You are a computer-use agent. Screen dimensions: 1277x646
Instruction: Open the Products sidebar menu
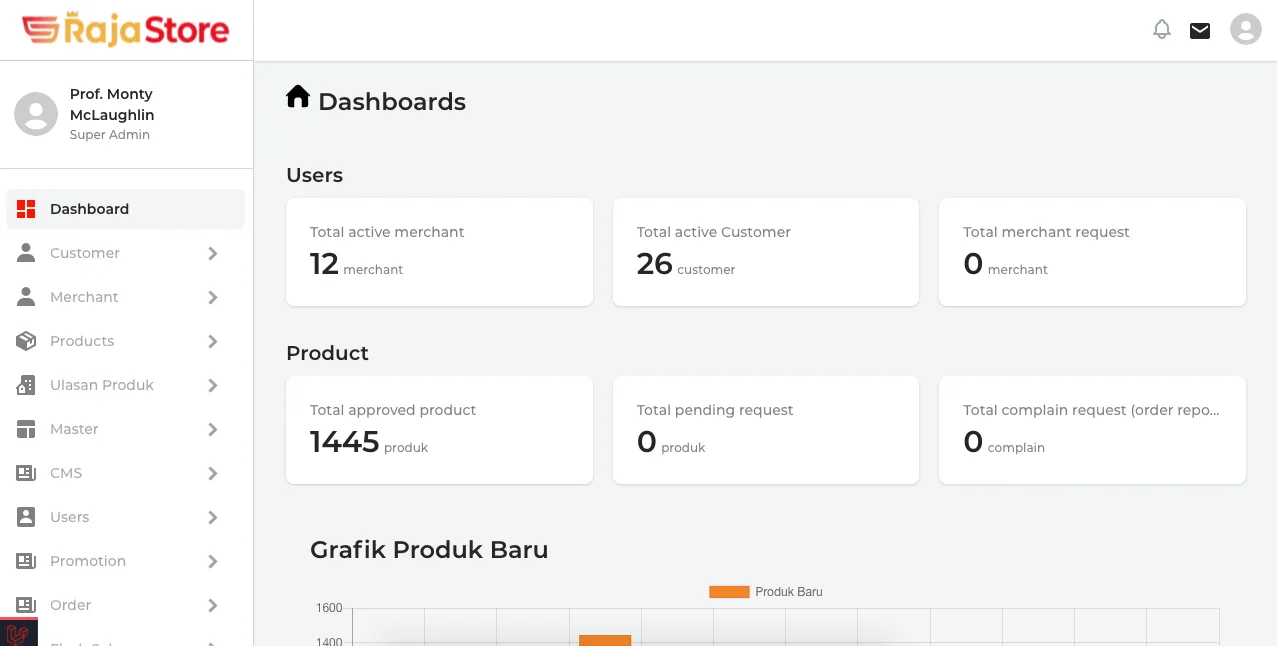[125, 341]
